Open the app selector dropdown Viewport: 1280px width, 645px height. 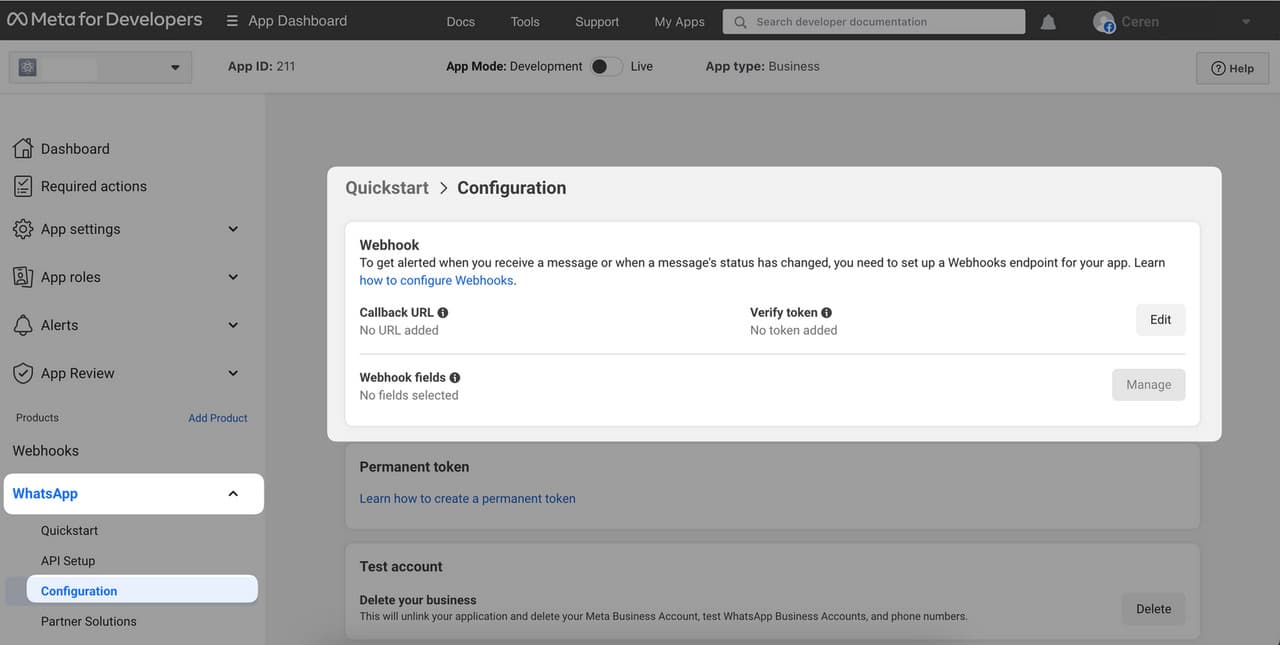click(x=100, y=67)
